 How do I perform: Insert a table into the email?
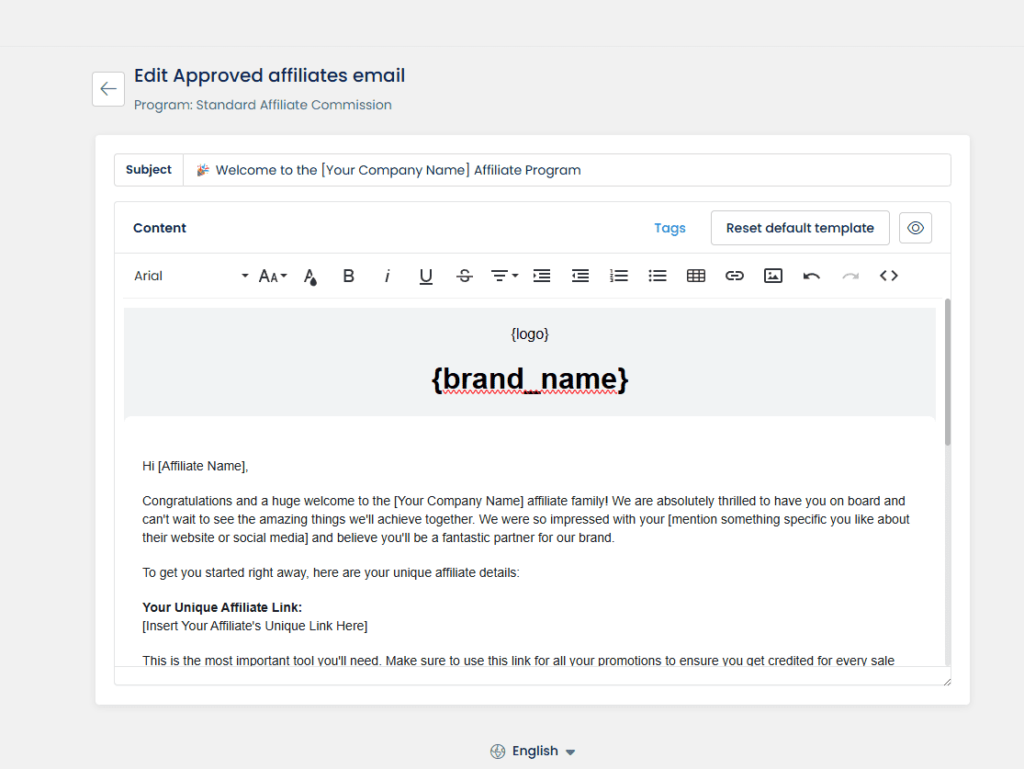(x=696, y=276)
